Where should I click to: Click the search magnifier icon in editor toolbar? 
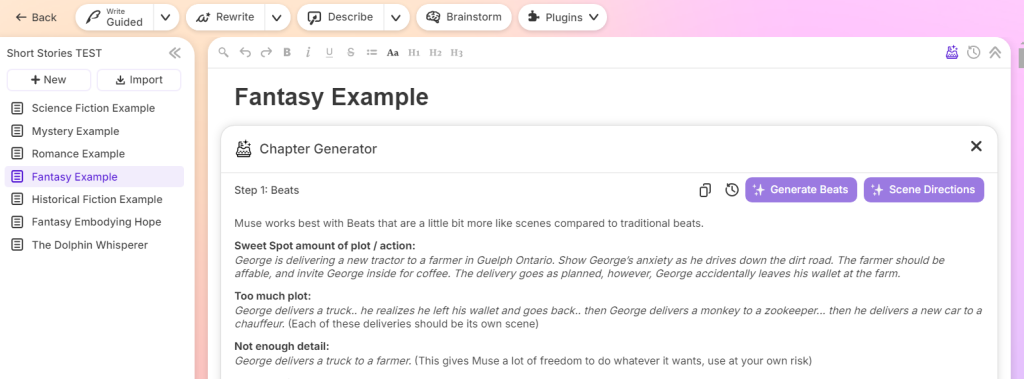tap(224, 53)
